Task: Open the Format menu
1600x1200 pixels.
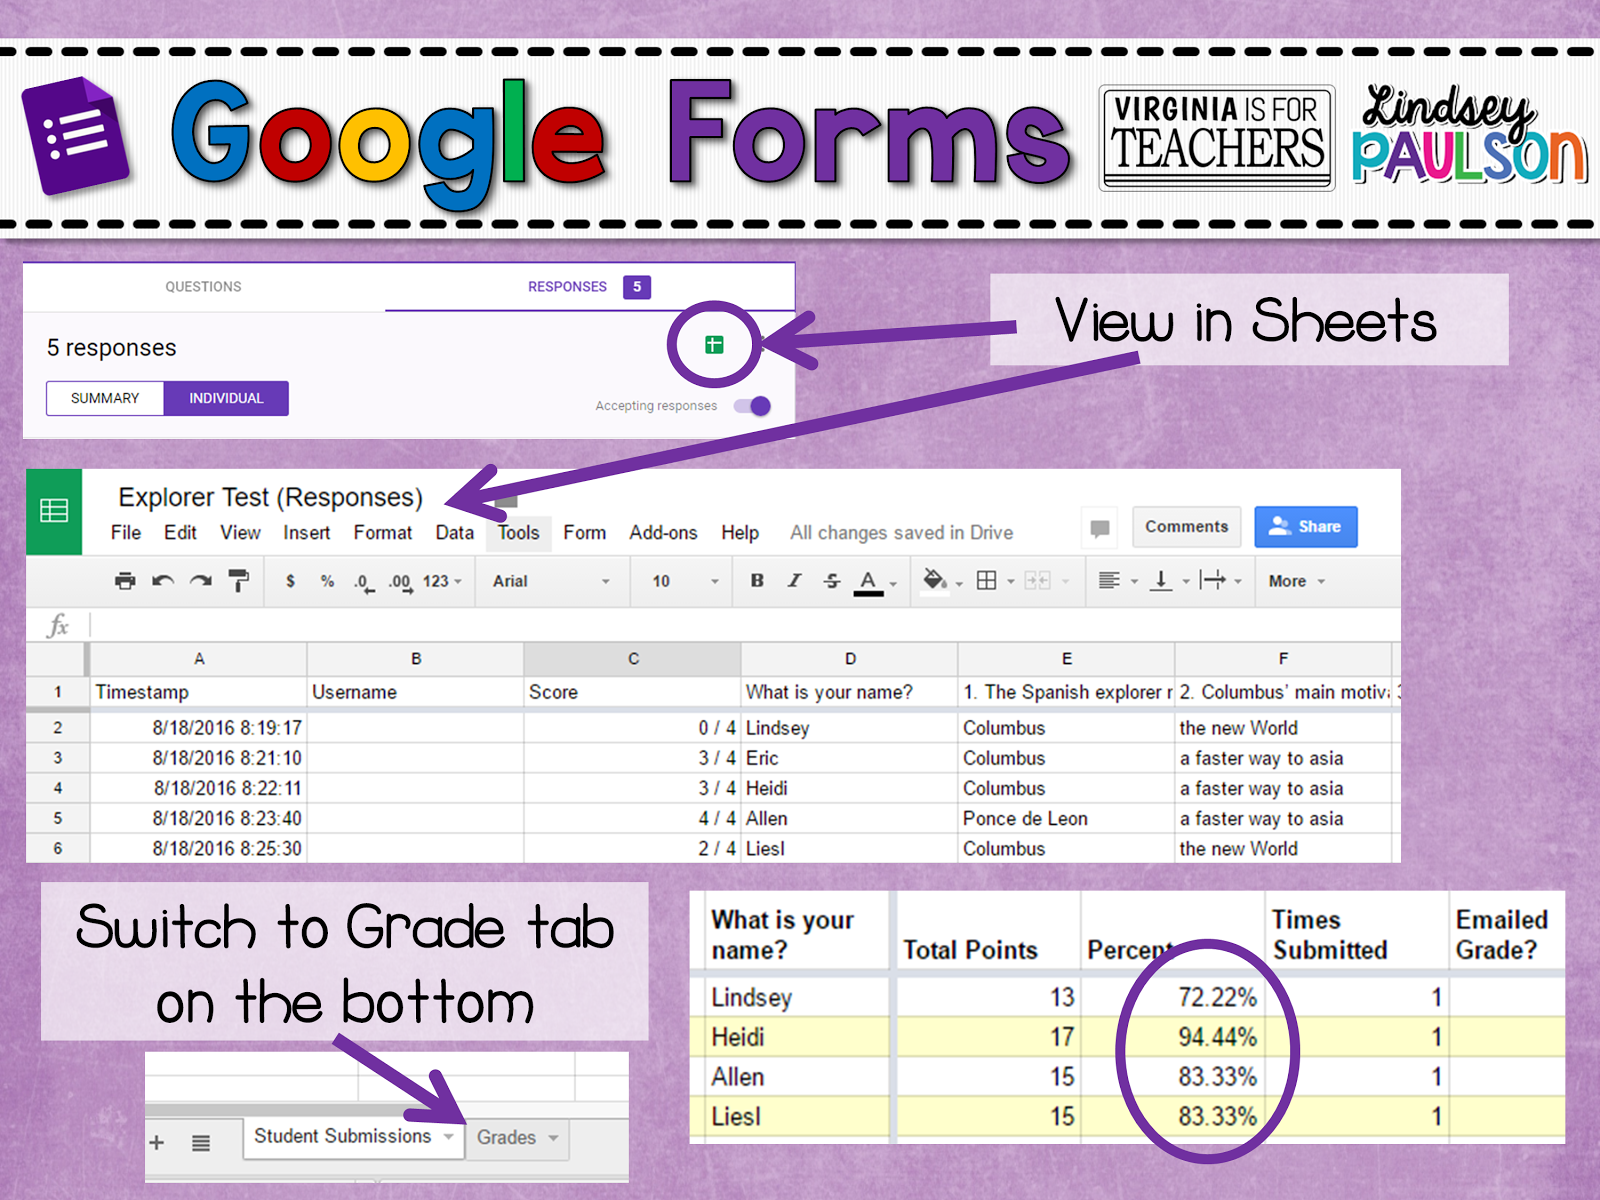Action: (x=383, y=533)
